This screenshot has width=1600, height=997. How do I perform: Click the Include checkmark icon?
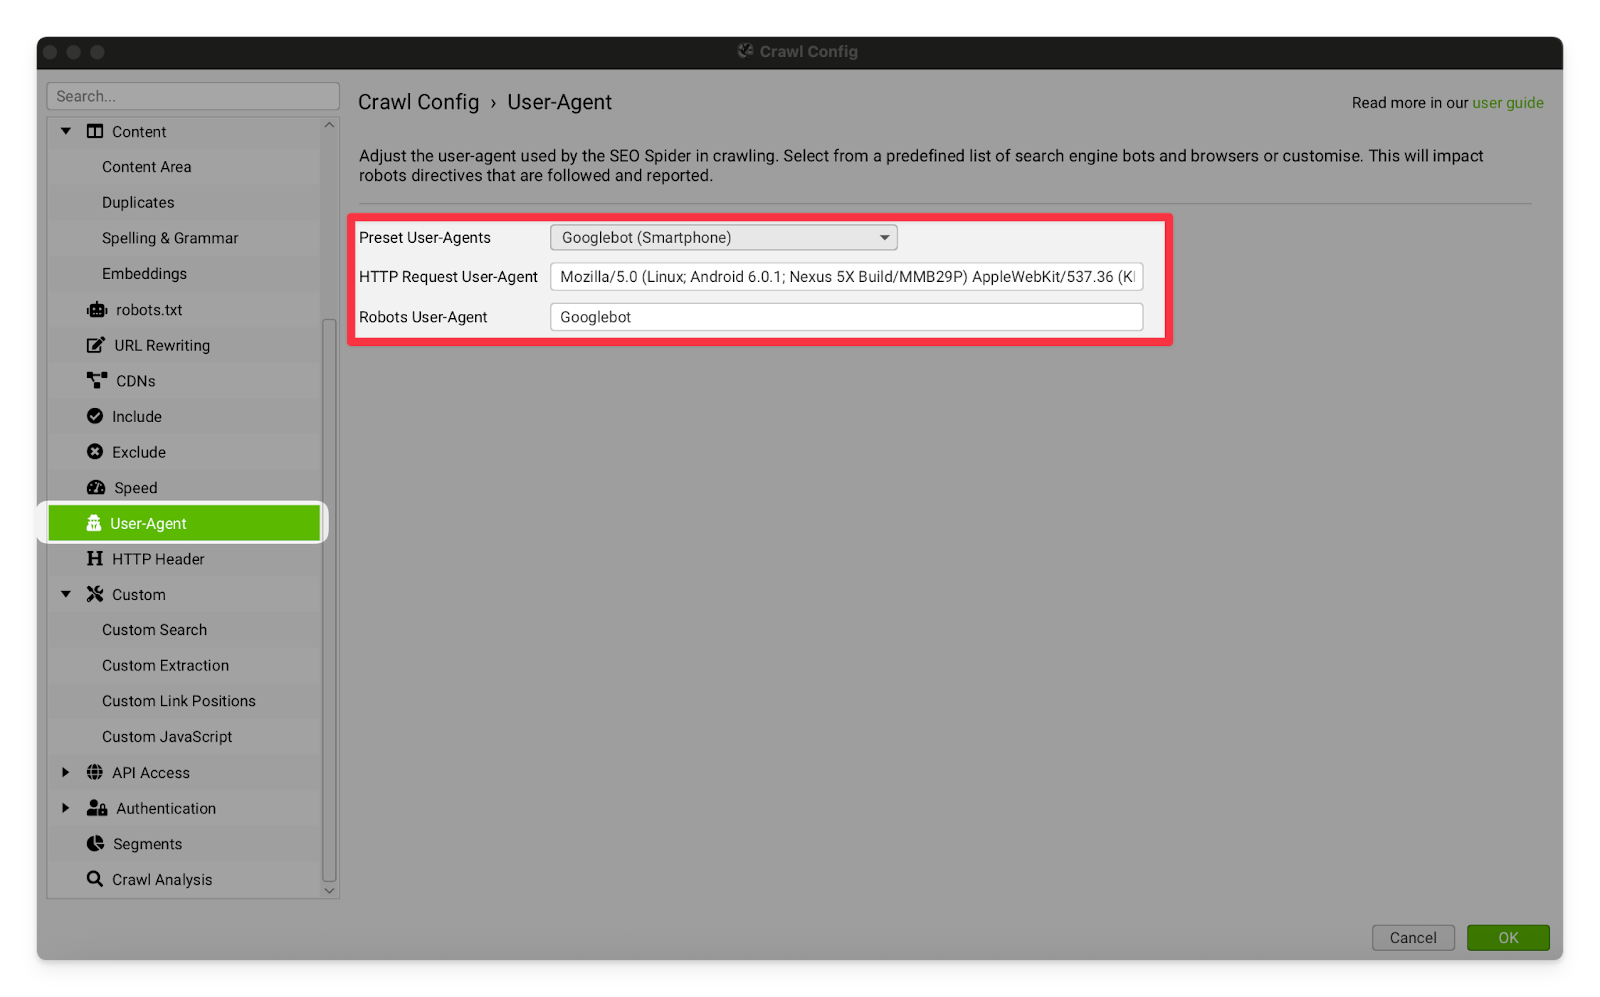95,416
